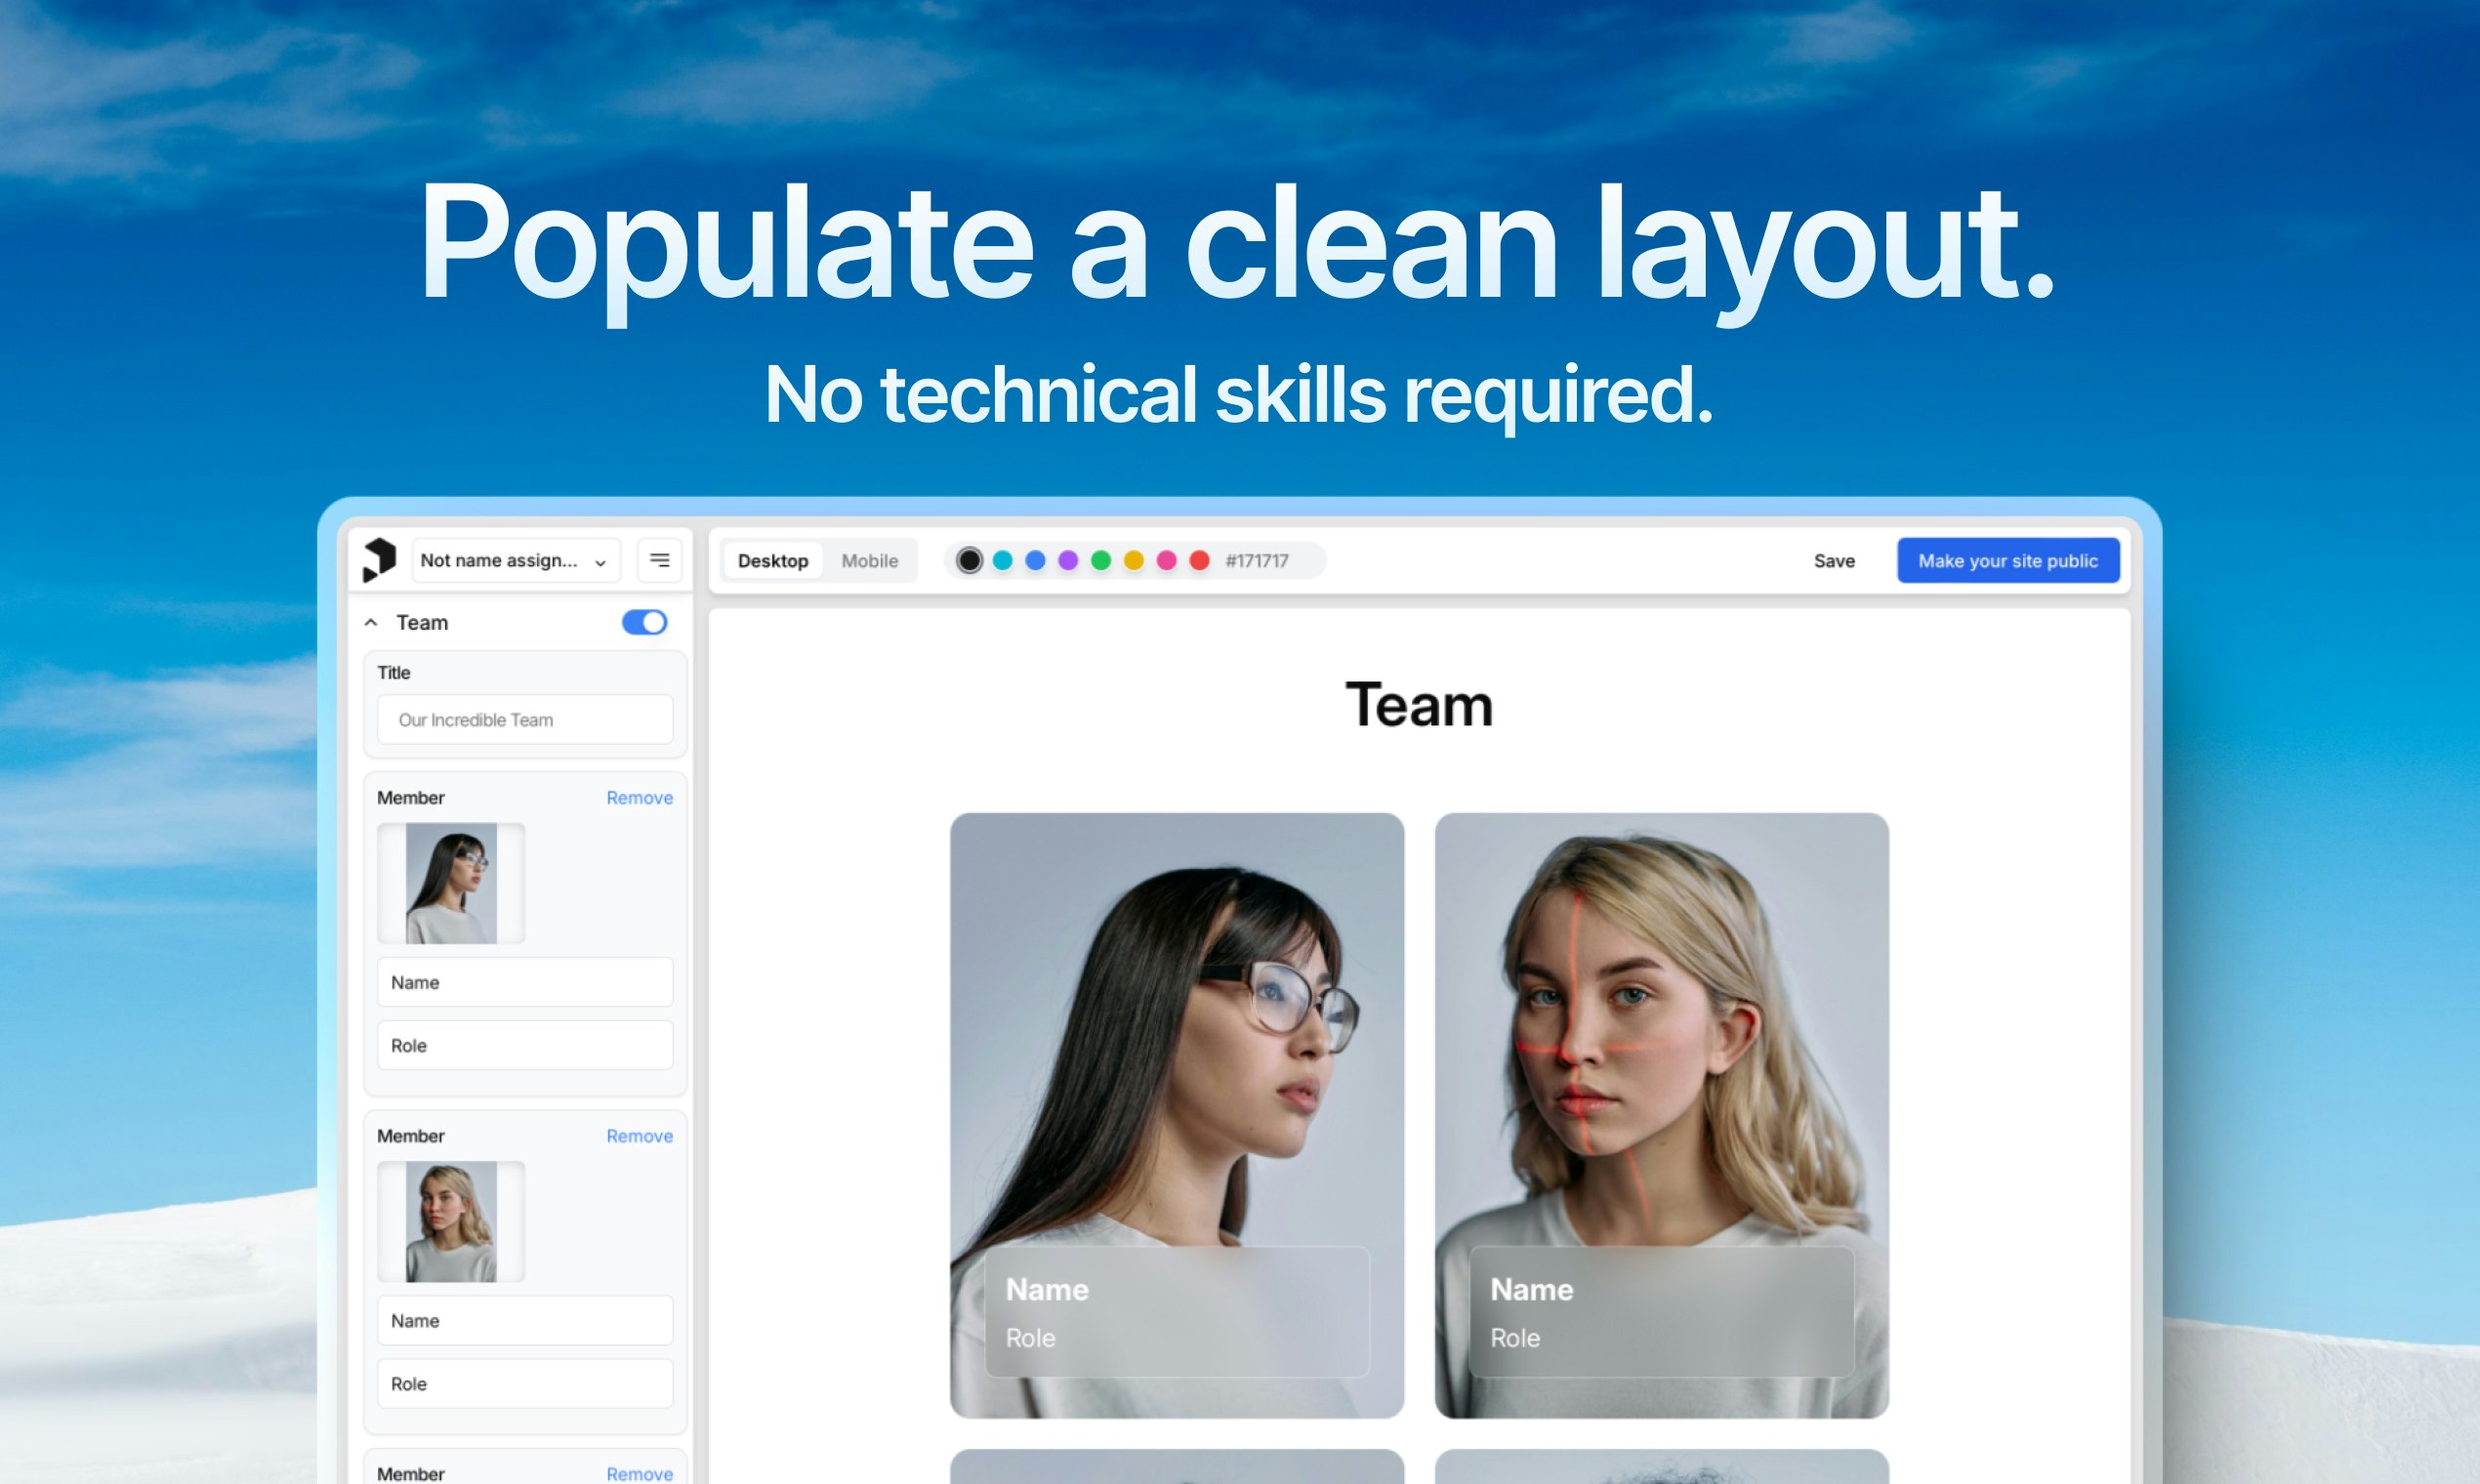Toggle the Team section switch off
This screenshot has height=1484, width=2480.
tap(644, 622)
